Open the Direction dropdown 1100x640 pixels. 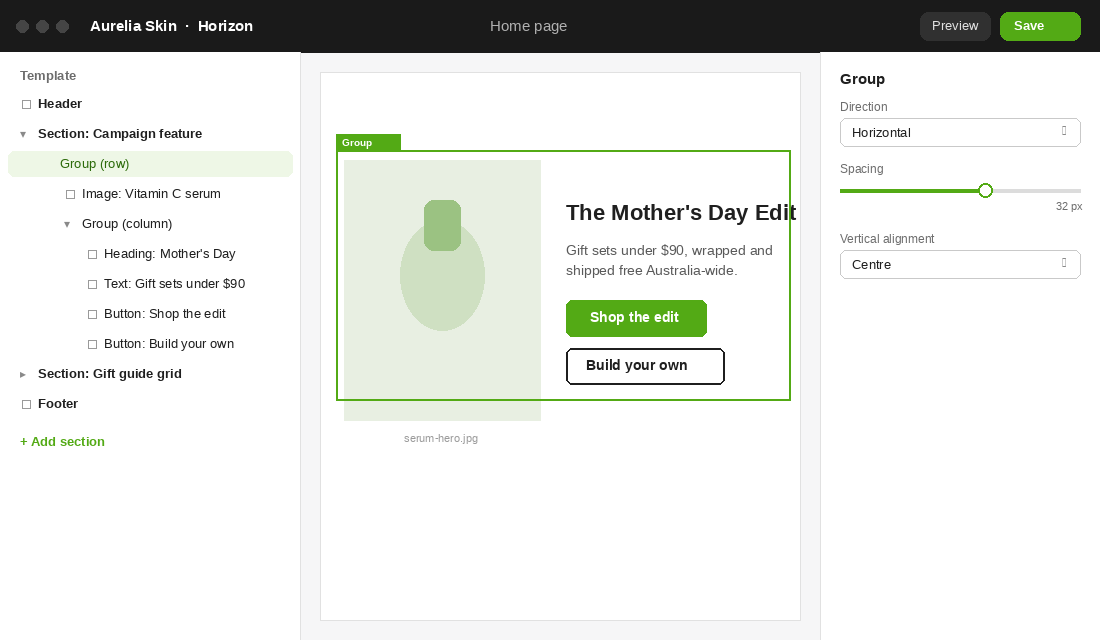[960, 133]
